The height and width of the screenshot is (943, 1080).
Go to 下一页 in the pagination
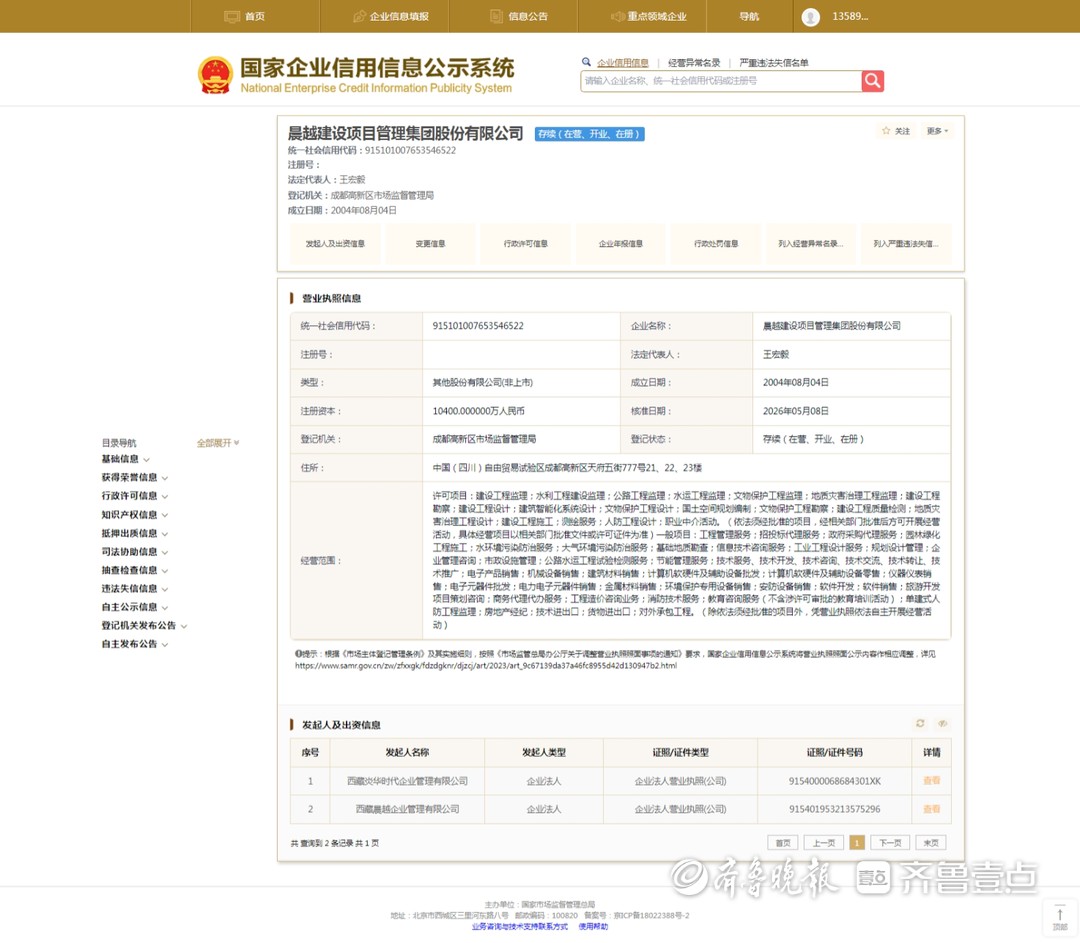(890, 842)
